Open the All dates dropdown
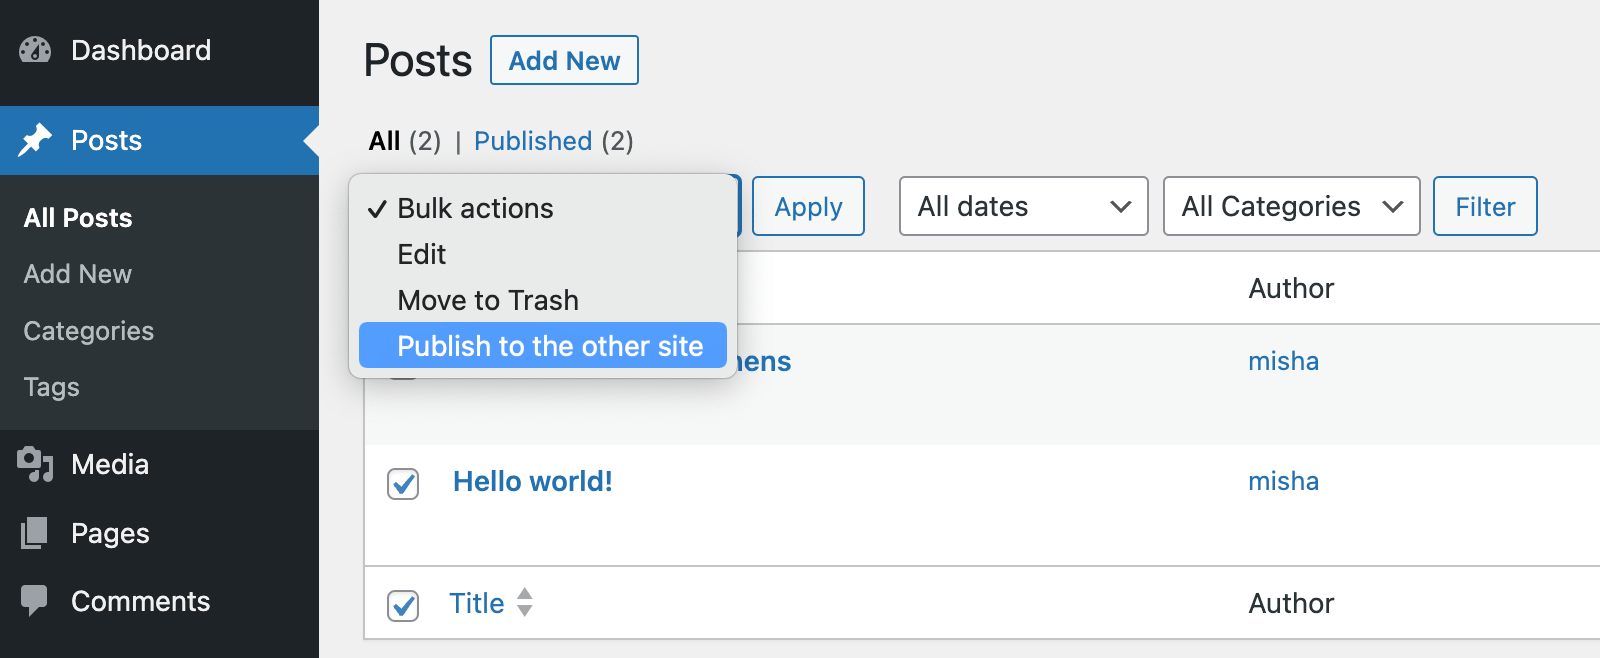 [x=1023, y=206]
